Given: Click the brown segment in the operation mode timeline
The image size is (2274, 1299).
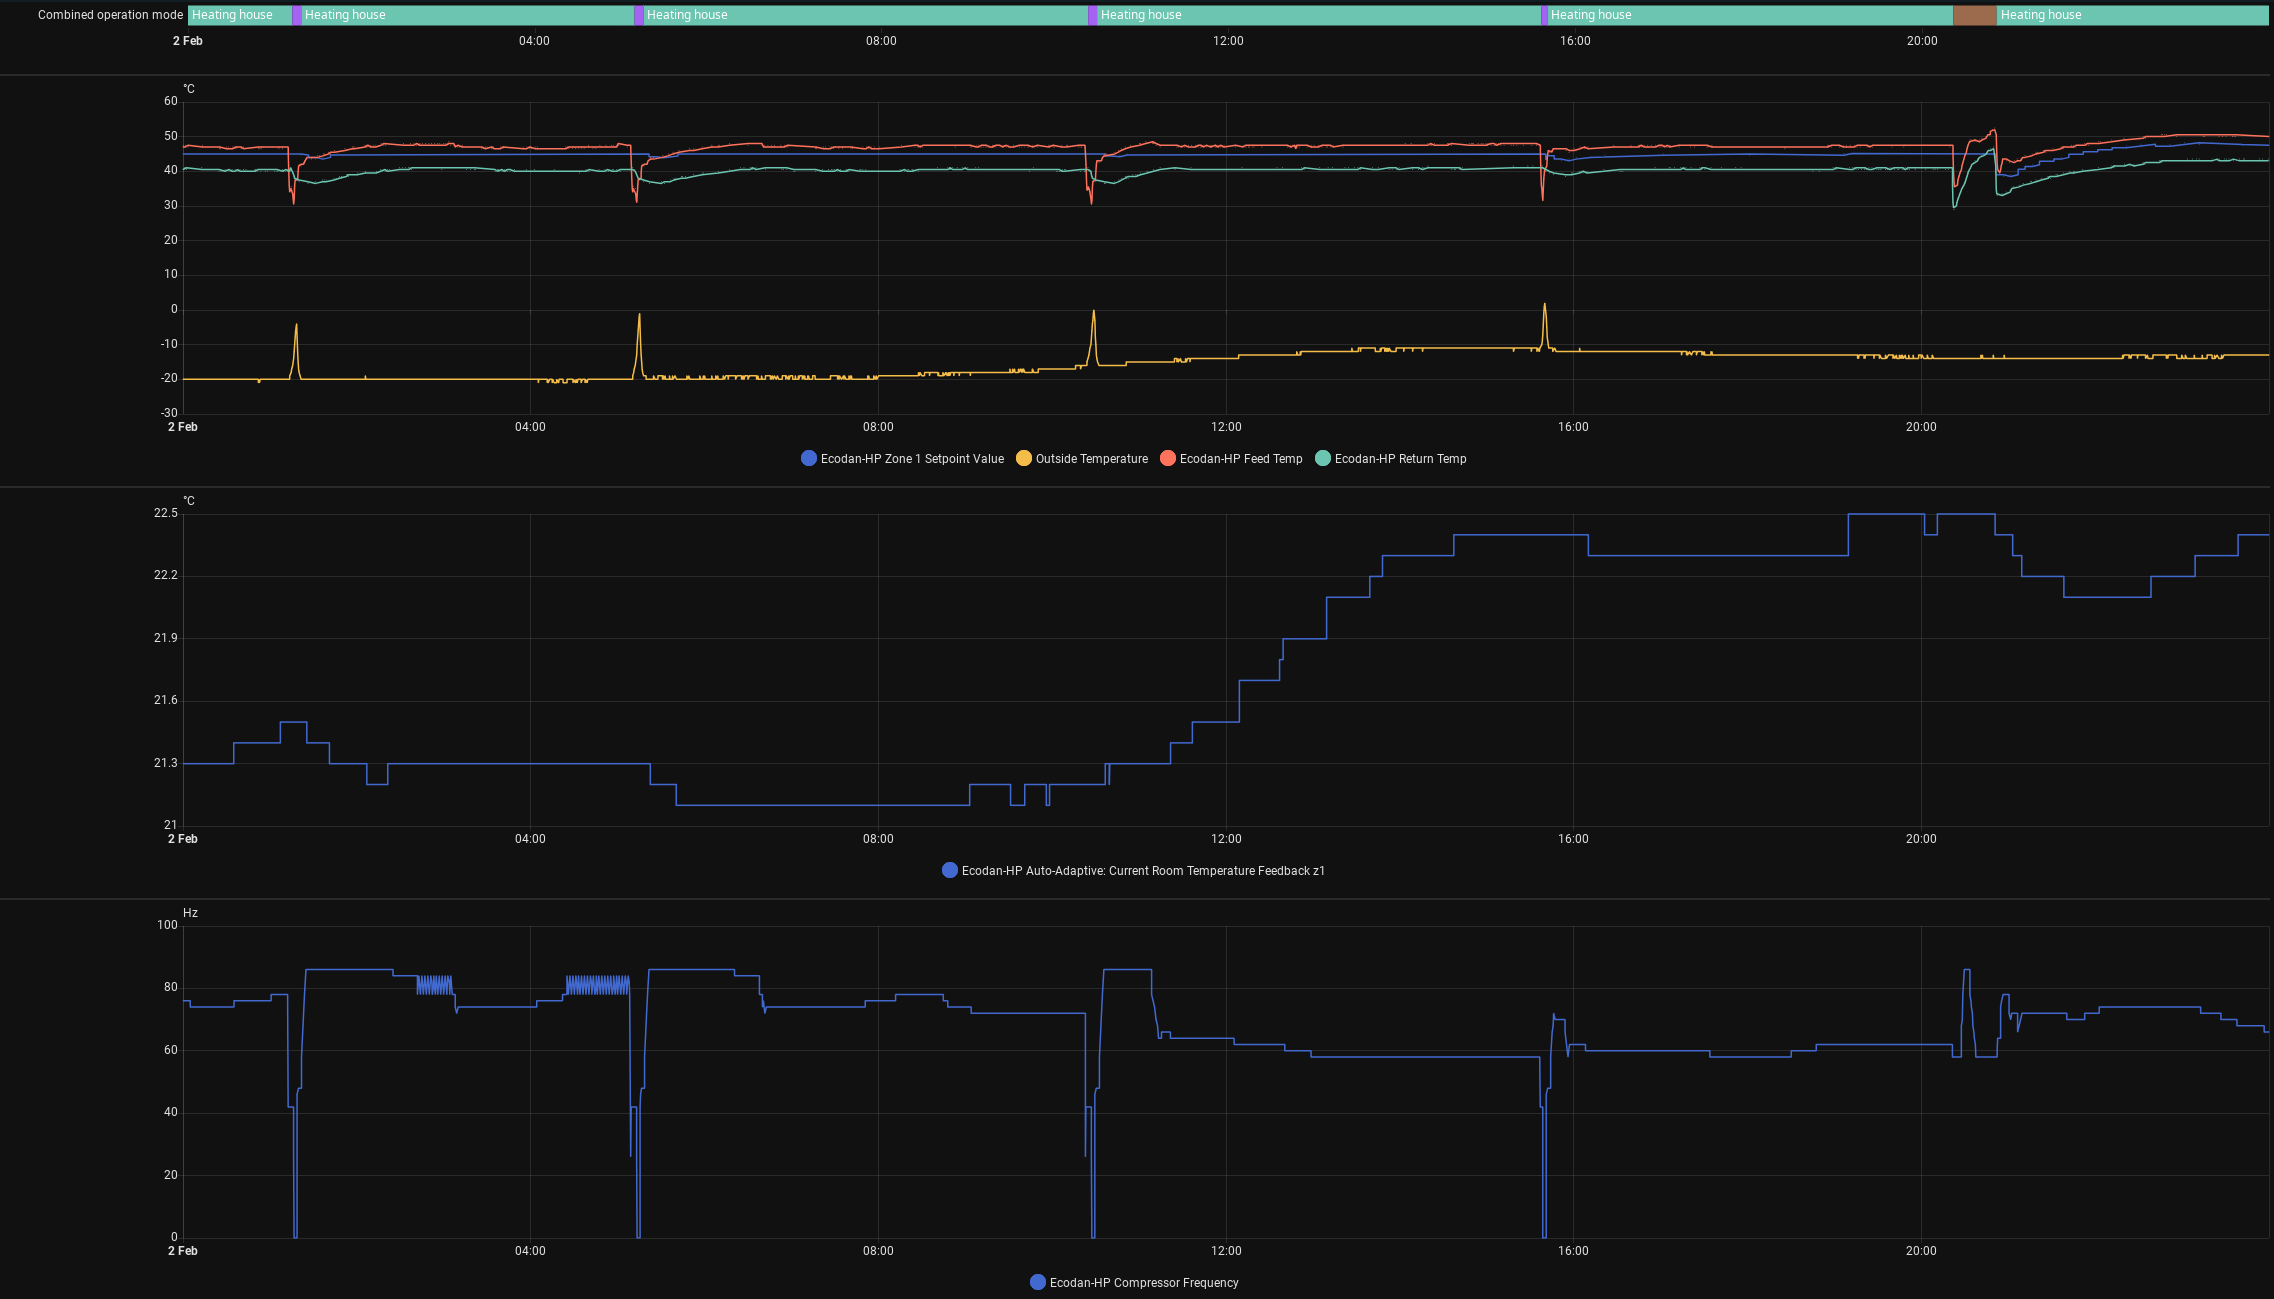Looking at the screenshot, I should [1974, 15].
